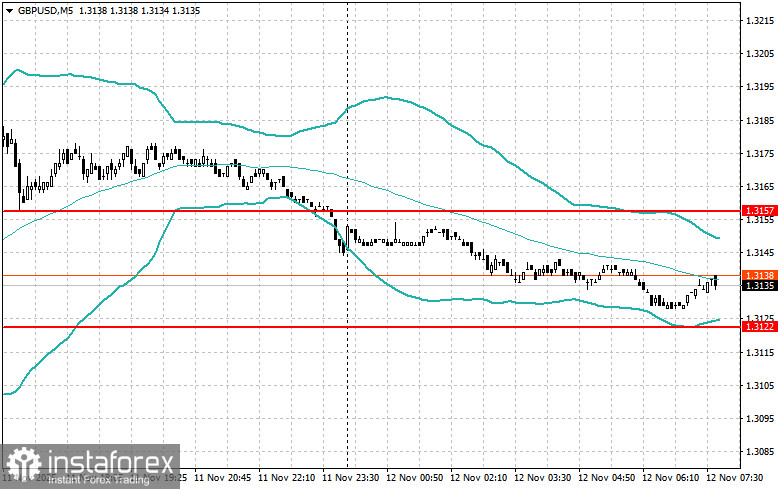
Task: Click the 12 Nov 00:50 time label
Action: pos(414,478)
